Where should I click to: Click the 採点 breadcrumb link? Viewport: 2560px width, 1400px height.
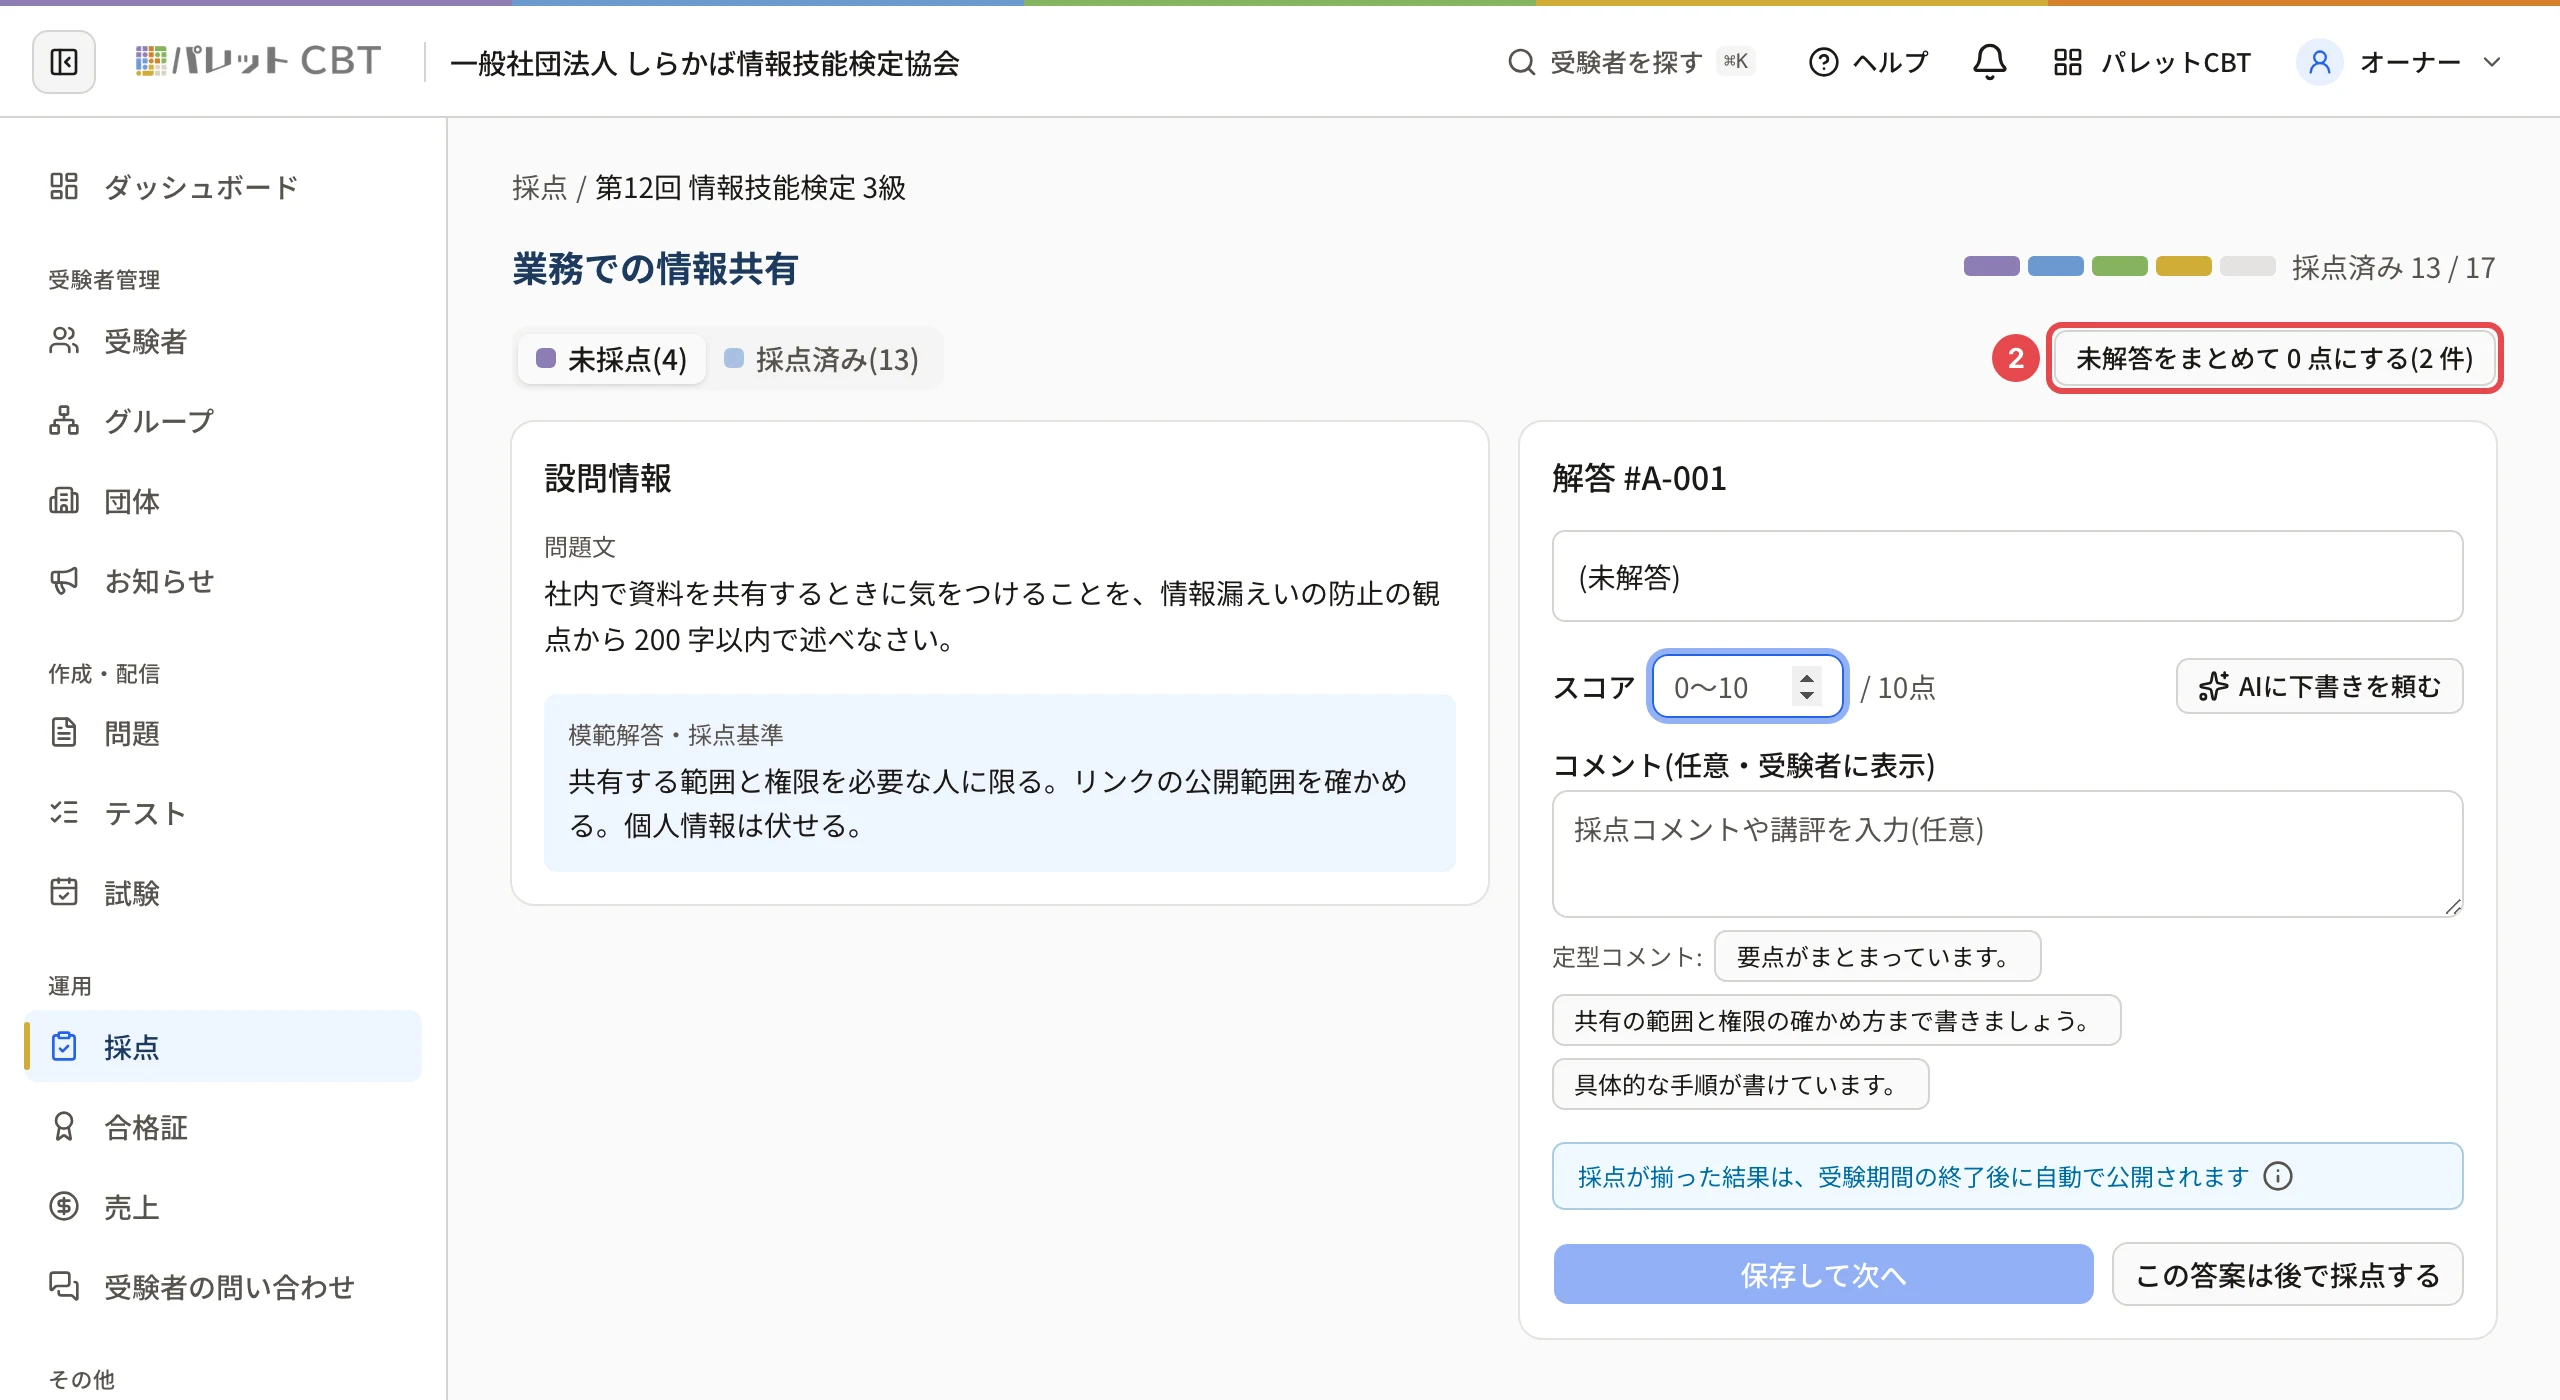click(539, 188)
